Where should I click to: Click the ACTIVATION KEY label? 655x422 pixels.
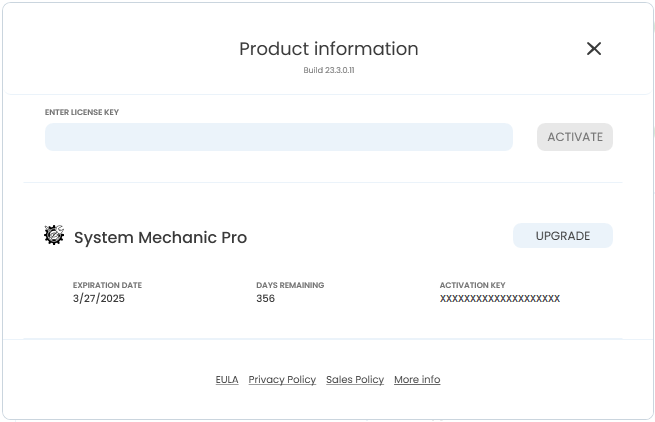[472, 285]
